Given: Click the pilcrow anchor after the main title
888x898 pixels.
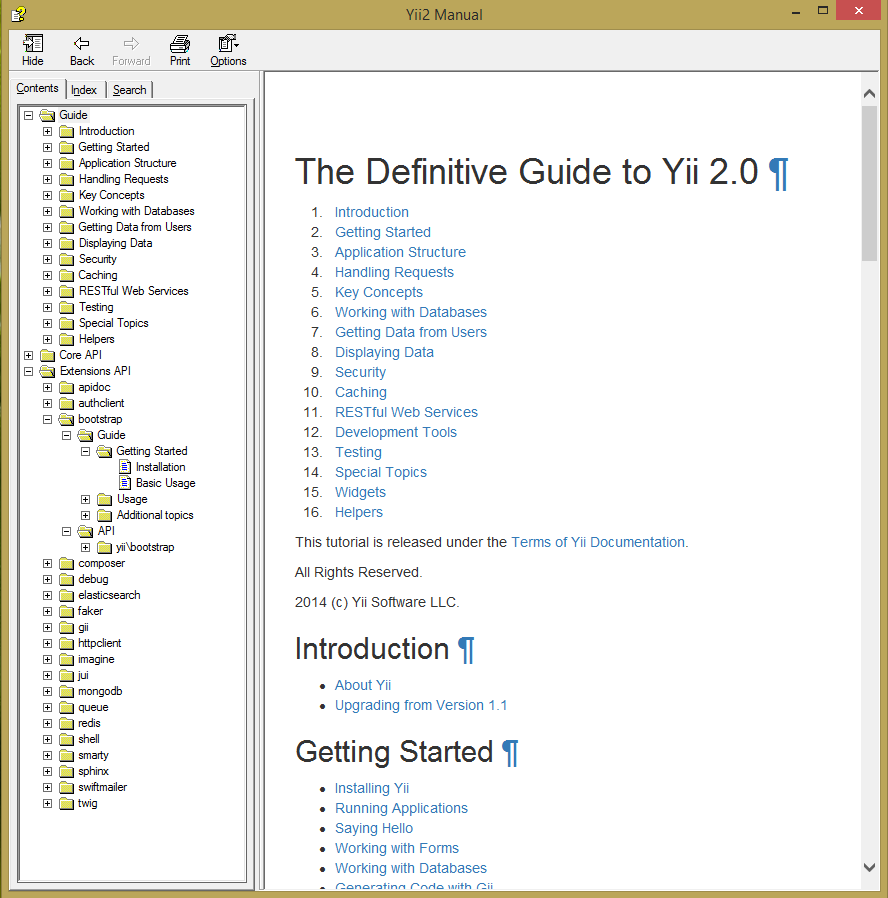Looking at the screenshot, I should tap(778, 174).
